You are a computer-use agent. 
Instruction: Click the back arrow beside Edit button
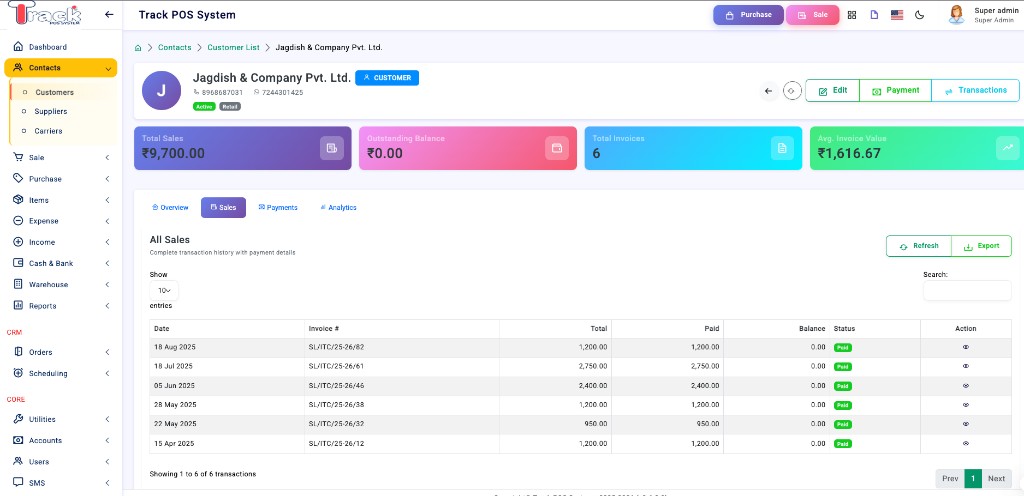click(x=768, y=91)
